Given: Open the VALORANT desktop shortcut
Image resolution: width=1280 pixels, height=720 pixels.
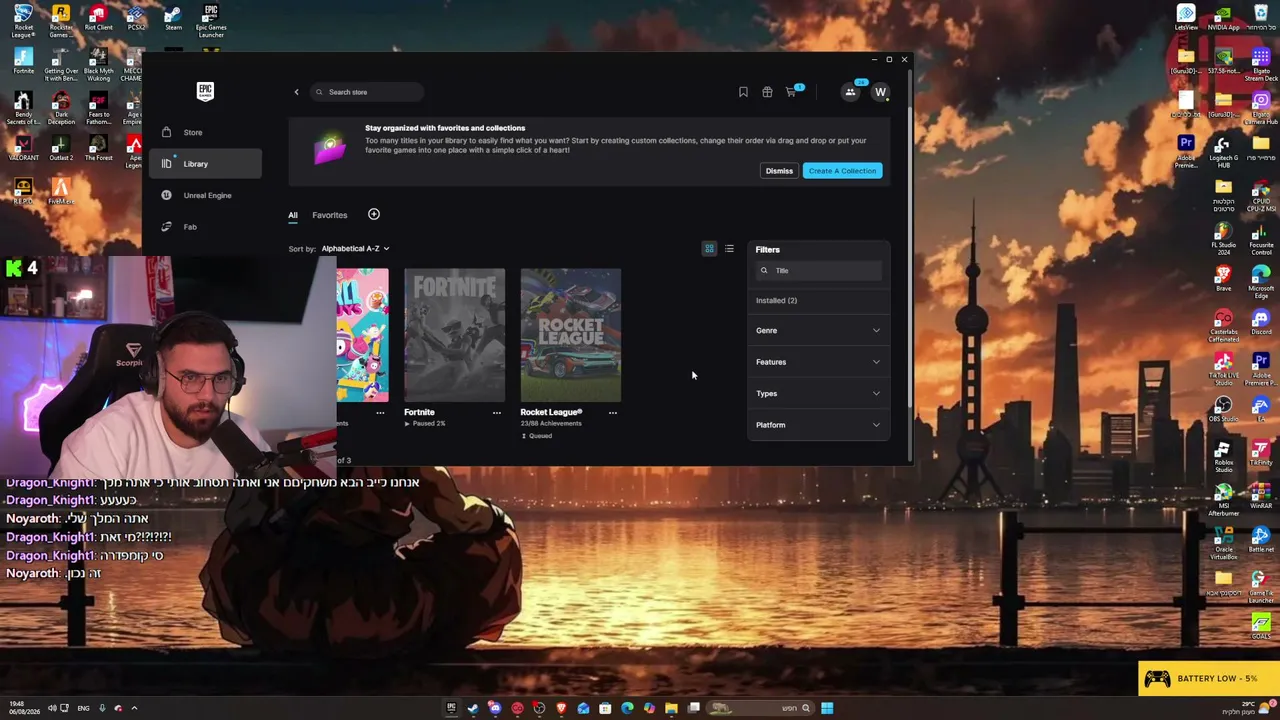Looking at the screenshot, I should pyautogui.click(x=24, y=148).
